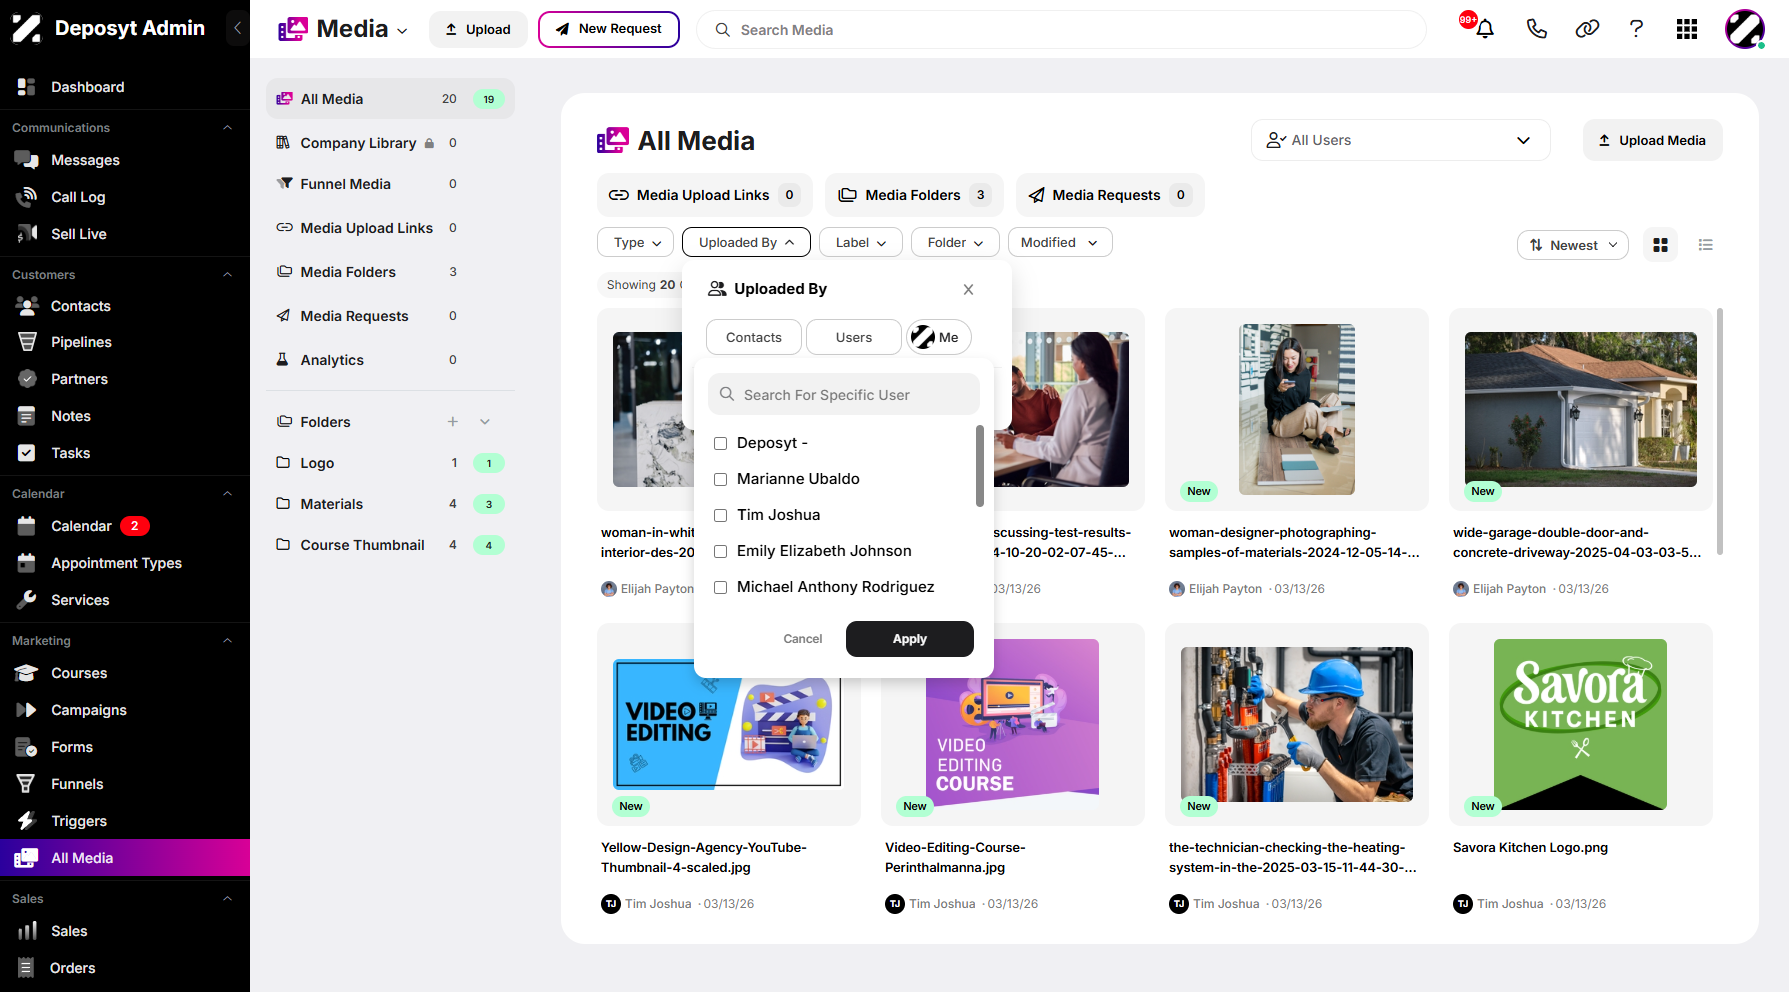
Task: Open the help question mark icon
Action: pyautogui.click(x=1636, y=29)
